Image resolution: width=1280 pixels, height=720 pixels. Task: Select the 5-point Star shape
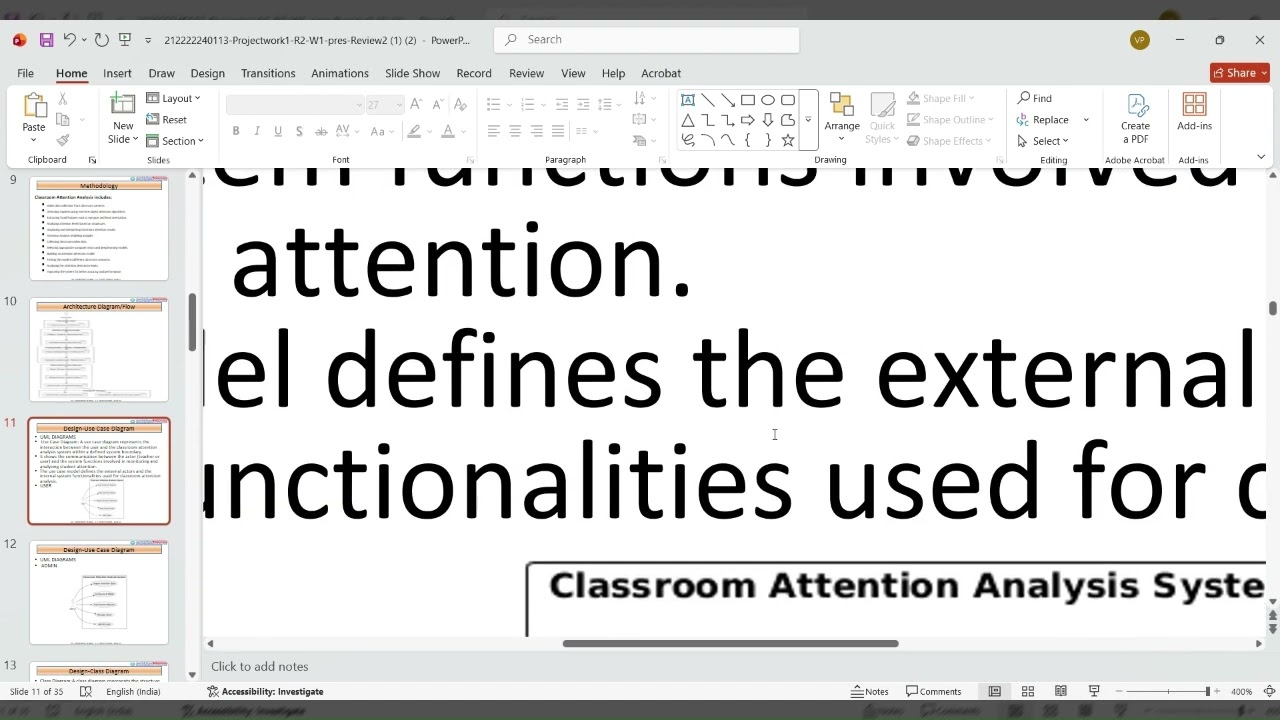(788, 141)
